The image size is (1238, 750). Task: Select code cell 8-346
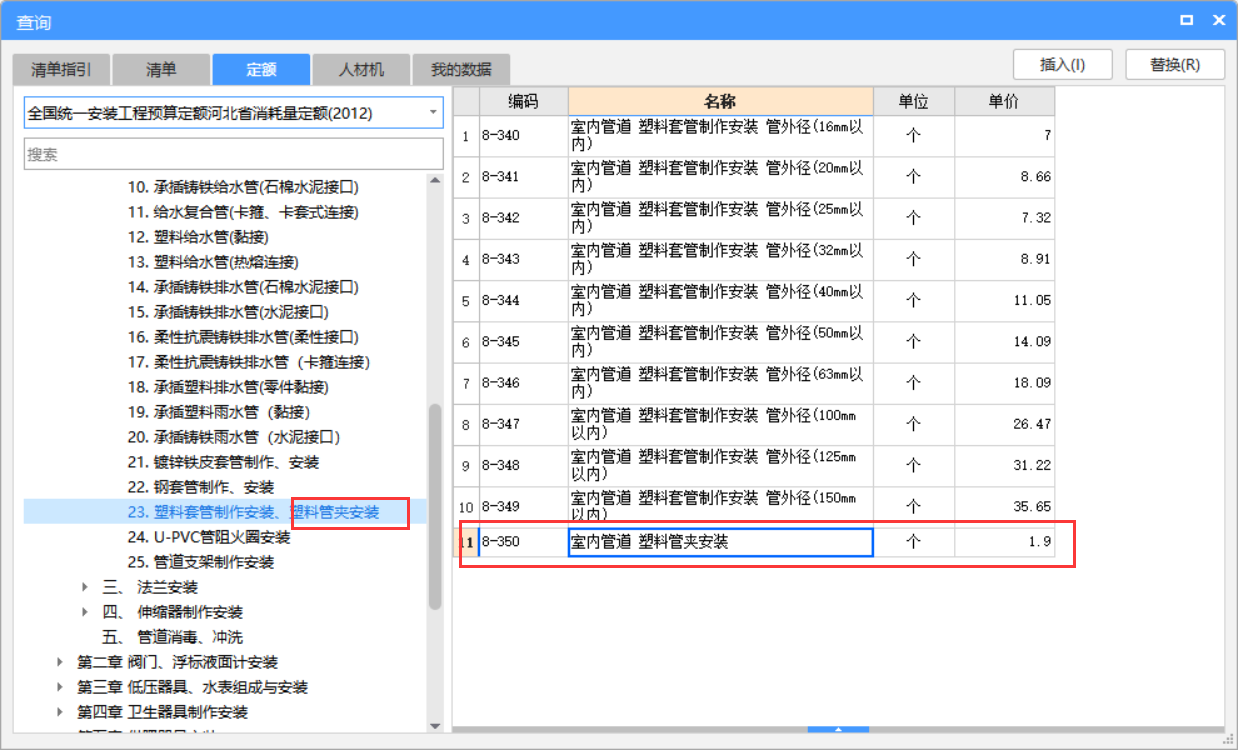pos(523,383)
